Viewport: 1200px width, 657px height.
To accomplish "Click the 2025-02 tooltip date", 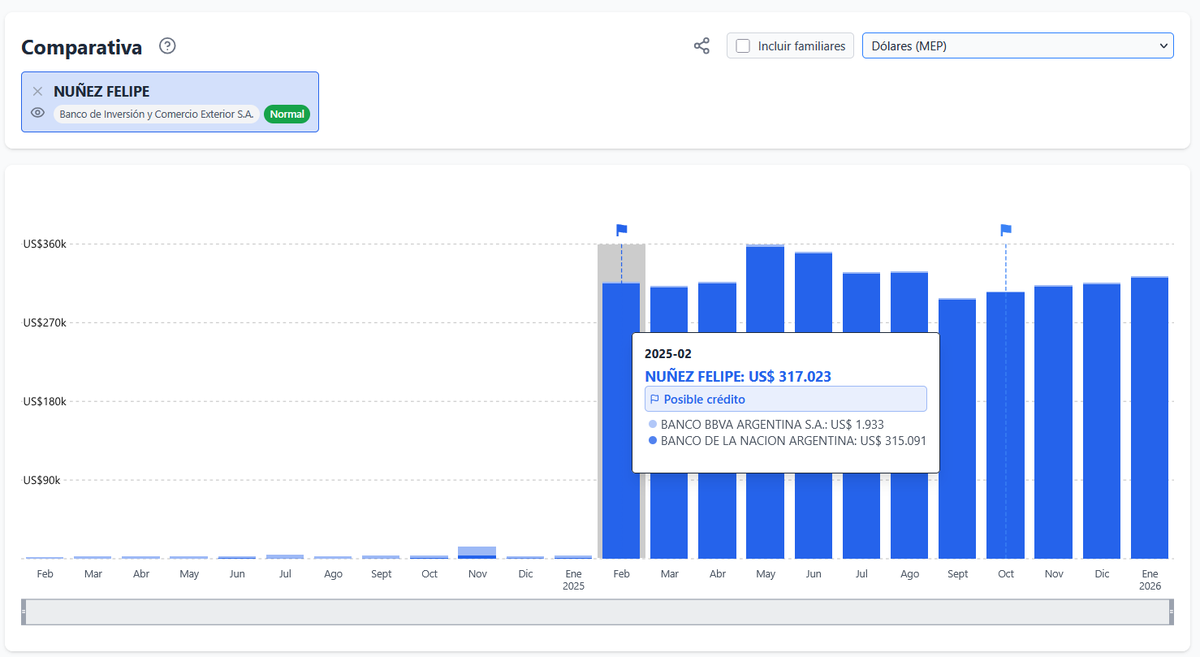I will 668,354.
